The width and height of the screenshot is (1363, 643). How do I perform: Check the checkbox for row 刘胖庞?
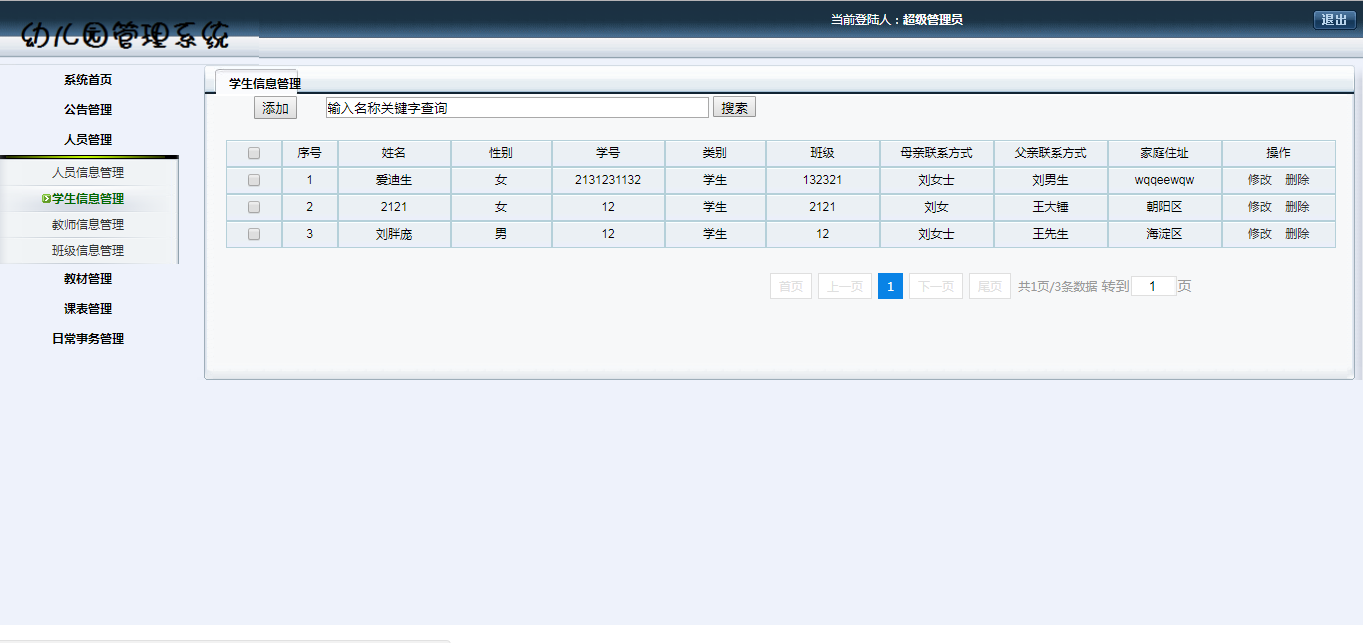[x=254, y=234]
